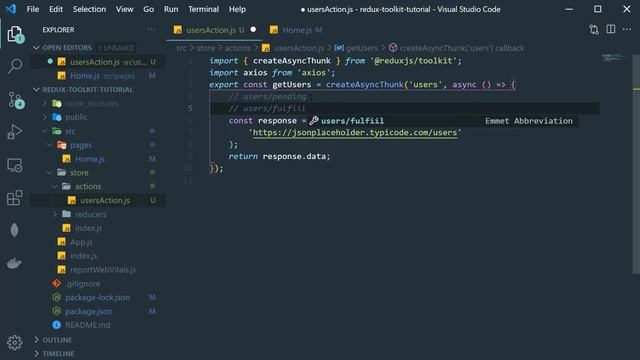Open package.json file
Image resolution: width=640 pixels, height=360 pixels.
[98, 311]
